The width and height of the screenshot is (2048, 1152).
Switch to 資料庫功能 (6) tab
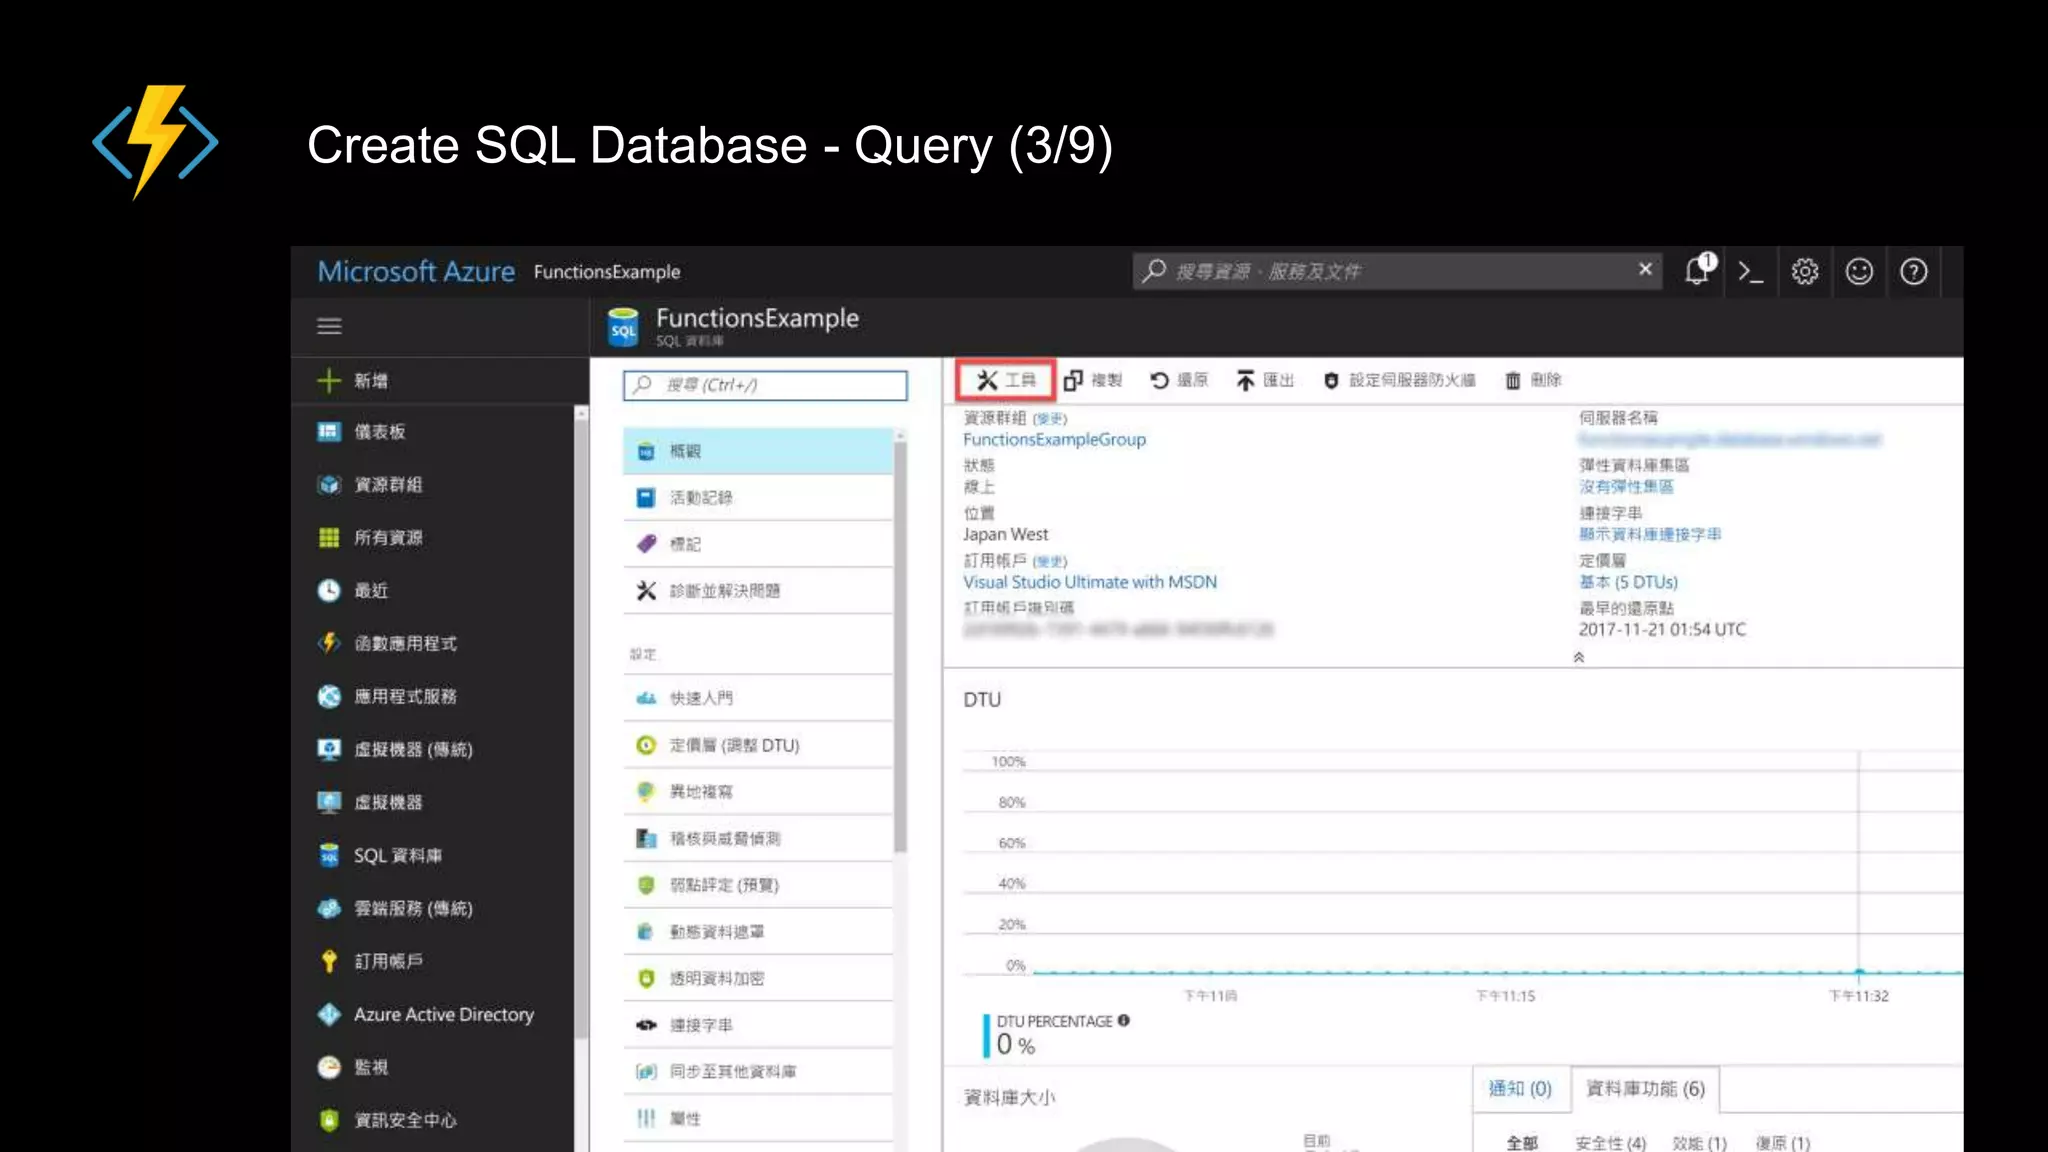pyautogui.click(x=1645, y=1089)
